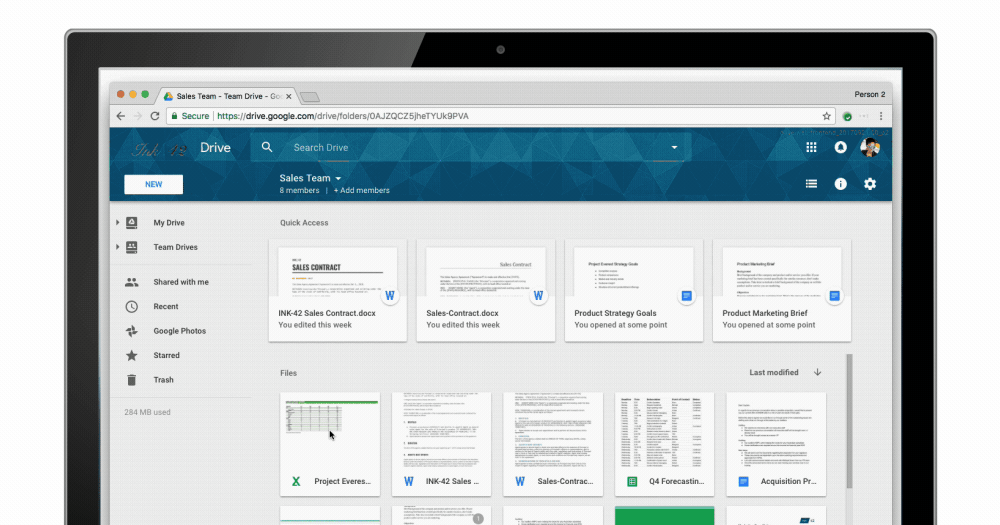Click the Add members link
1000x525 pixels.
[x=362, y=190]
